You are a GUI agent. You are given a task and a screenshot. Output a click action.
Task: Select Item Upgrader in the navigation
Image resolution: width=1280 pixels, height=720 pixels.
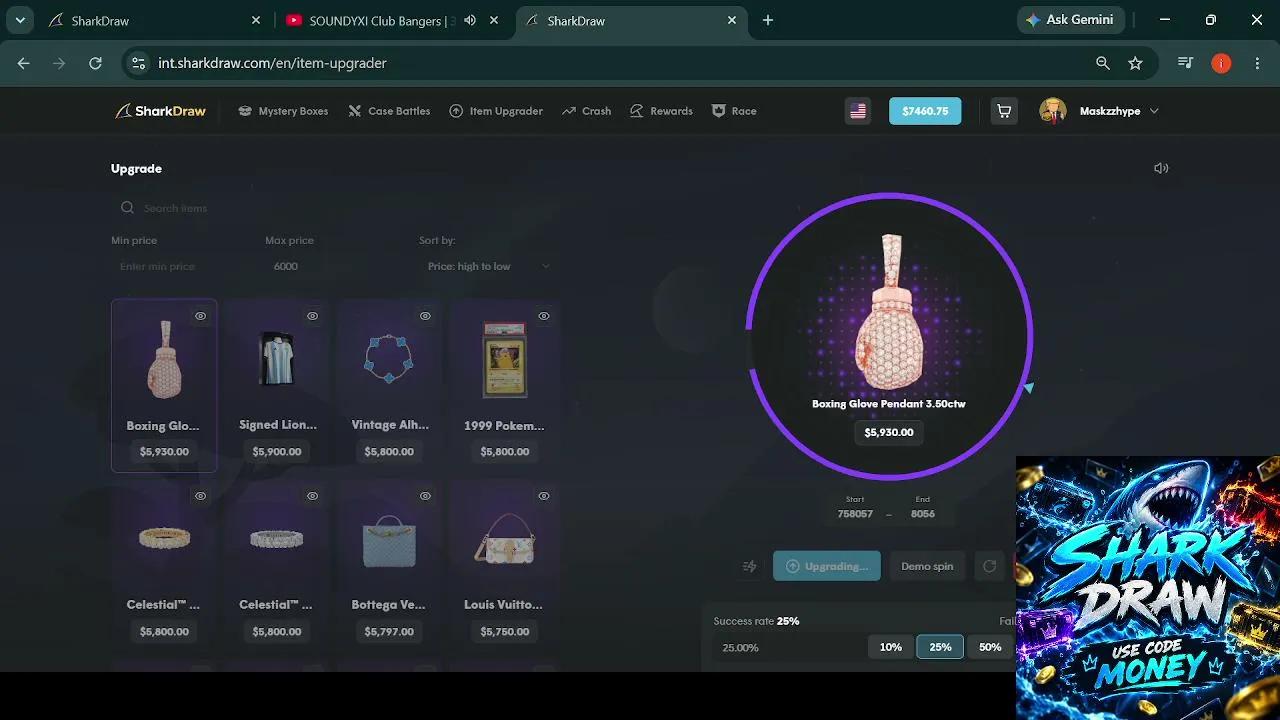tap(496, 111)
